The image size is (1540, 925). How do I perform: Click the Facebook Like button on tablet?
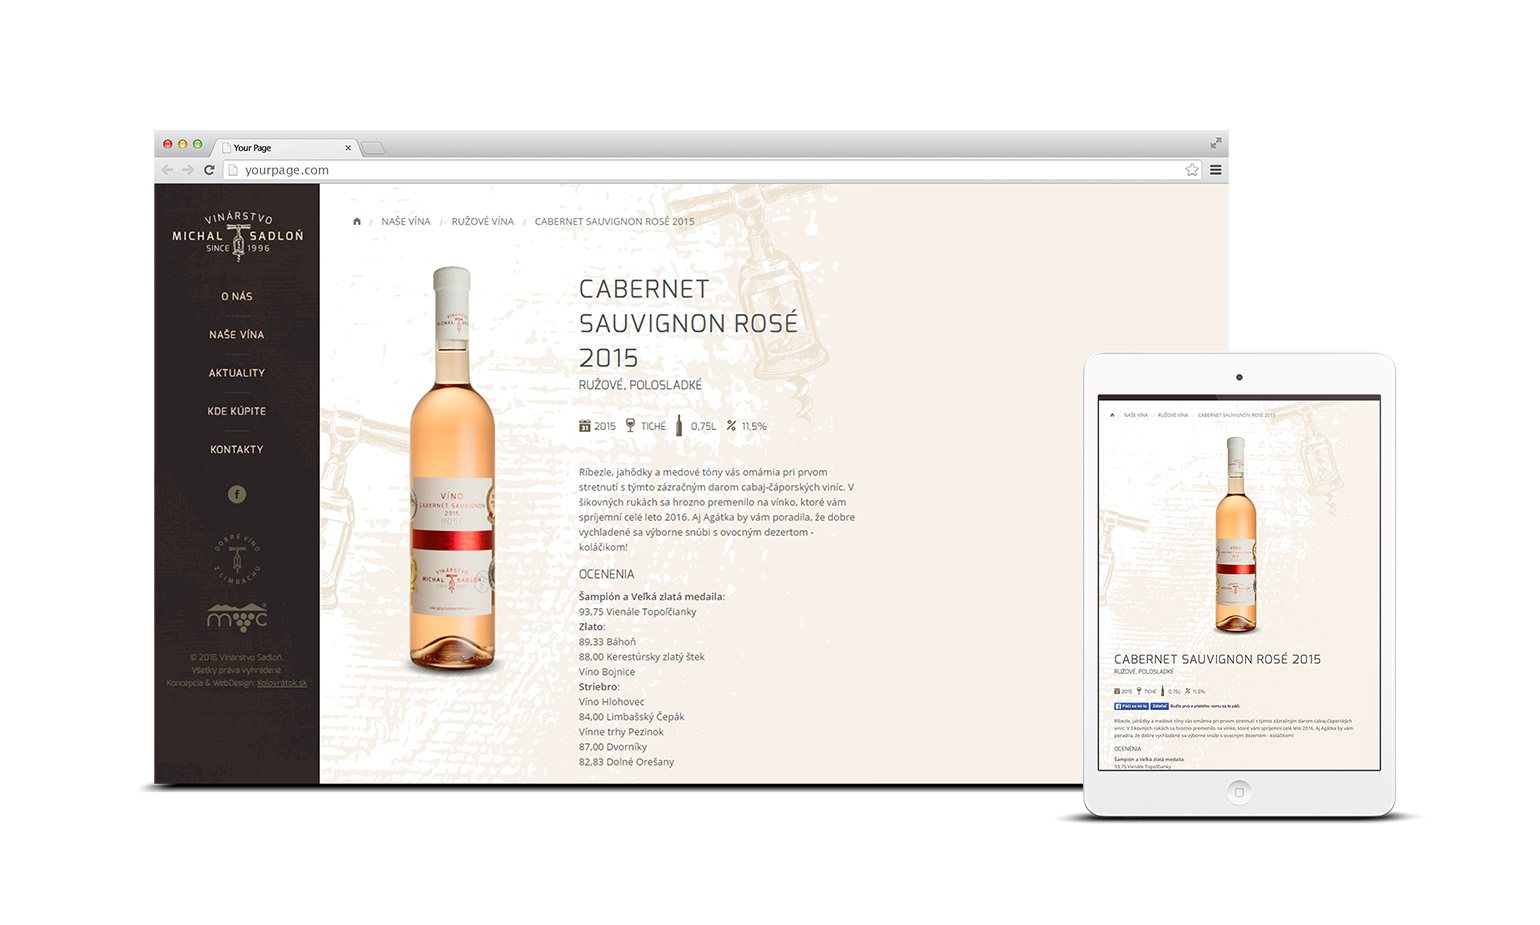[x=1131, y=706]
